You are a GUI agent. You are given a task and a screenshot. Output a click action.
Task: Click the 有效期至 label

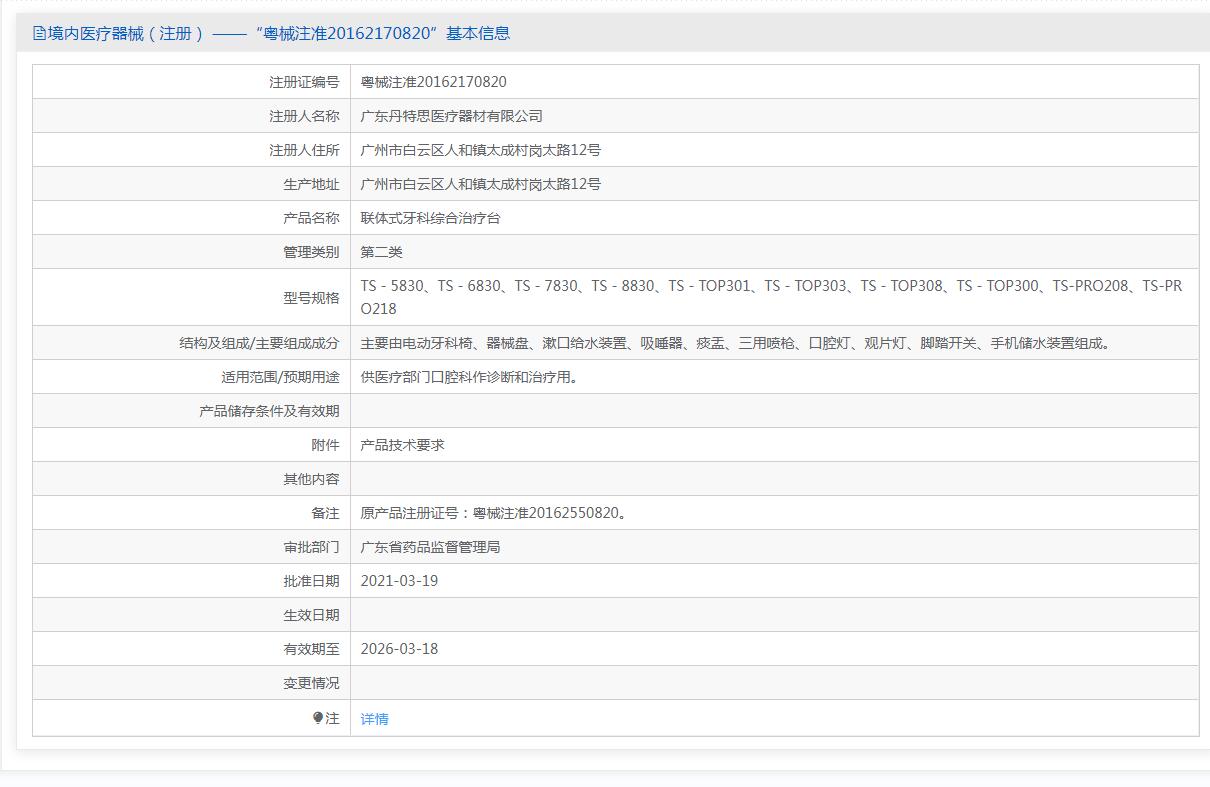click(x=311, y=649)
